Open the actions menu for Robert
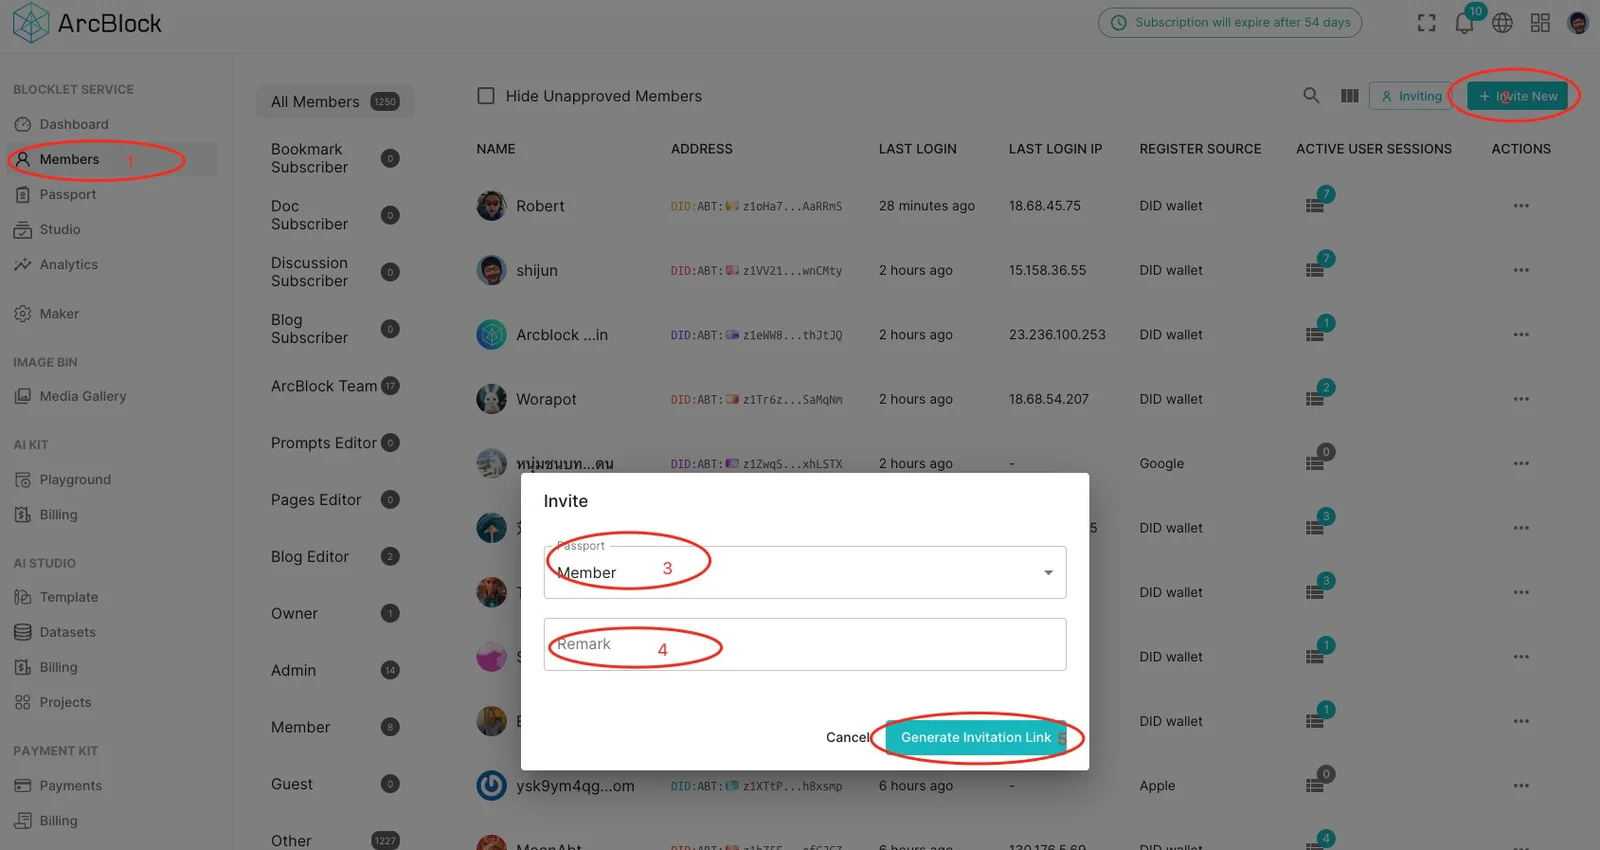The image size is (1600, 850). coord(1521,206)
